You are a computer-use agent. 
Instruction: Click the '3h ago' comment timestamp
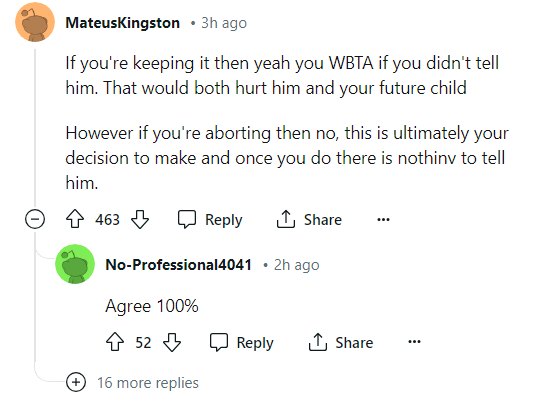tap(224, 23)
